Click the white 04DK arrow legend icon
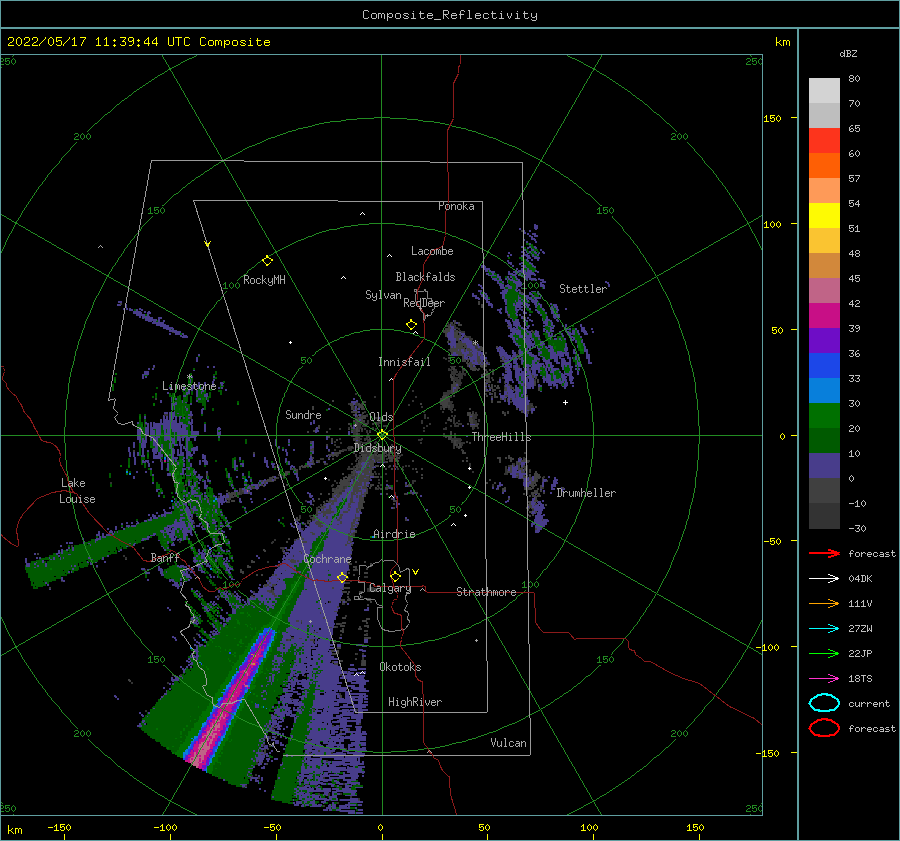The height and width of the screenshot is (841, 900). 824,578
